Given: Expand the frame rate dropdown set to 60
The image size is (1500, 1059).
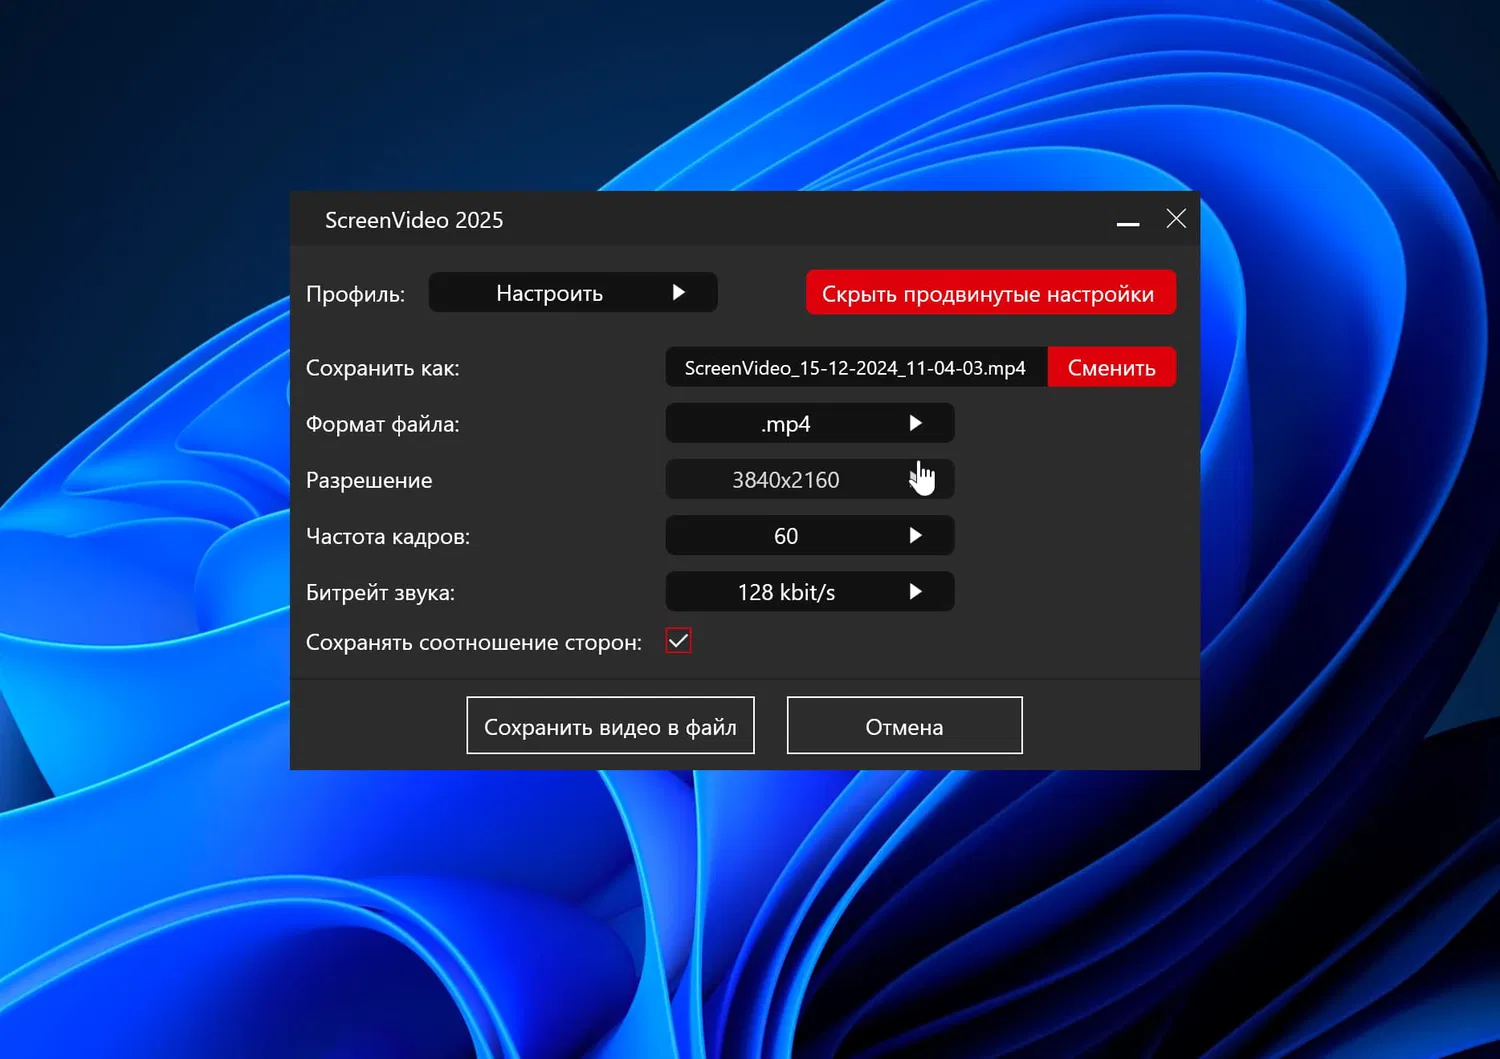Looking at the screenshot, I should click(x=810, y=535).
